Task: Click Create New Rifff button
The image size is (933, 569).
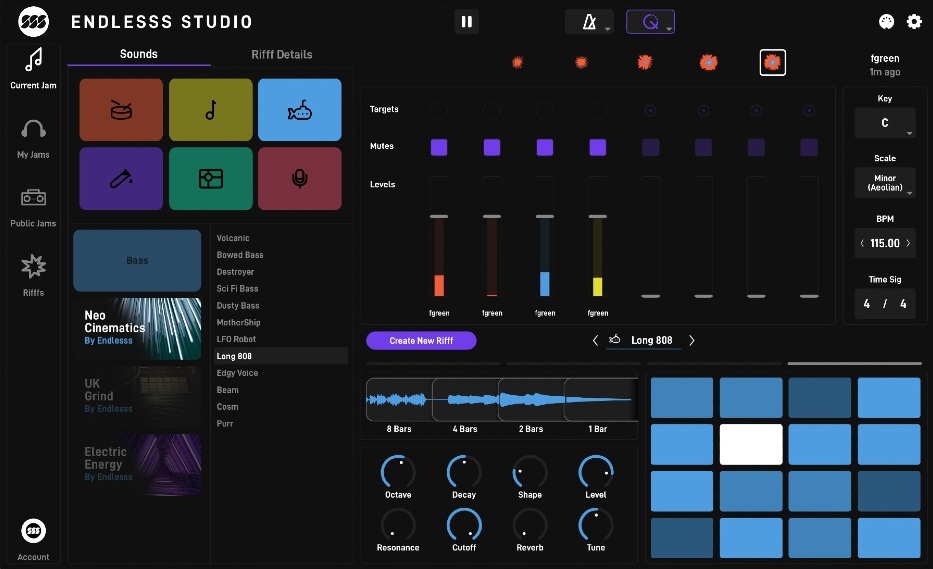Action: (421, 340)
